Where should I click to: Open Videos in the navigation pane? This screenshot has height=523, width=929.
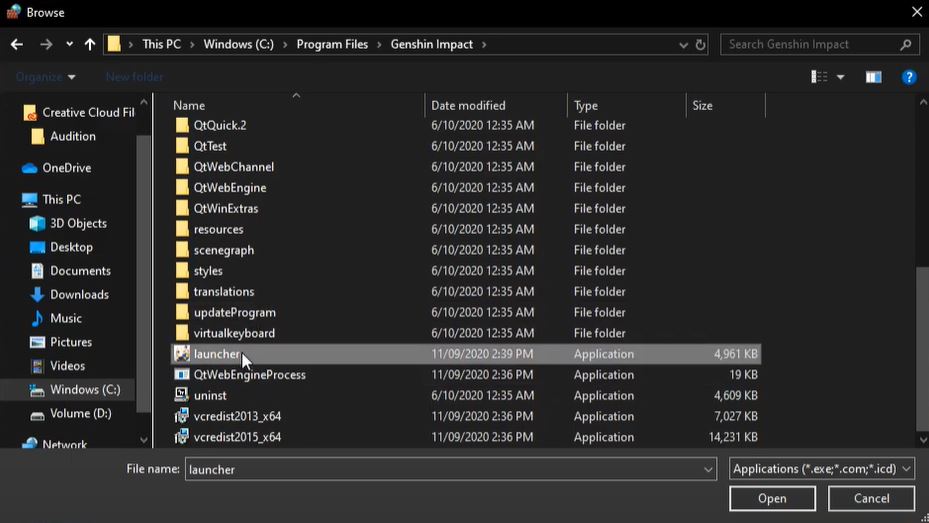point(57,365)
